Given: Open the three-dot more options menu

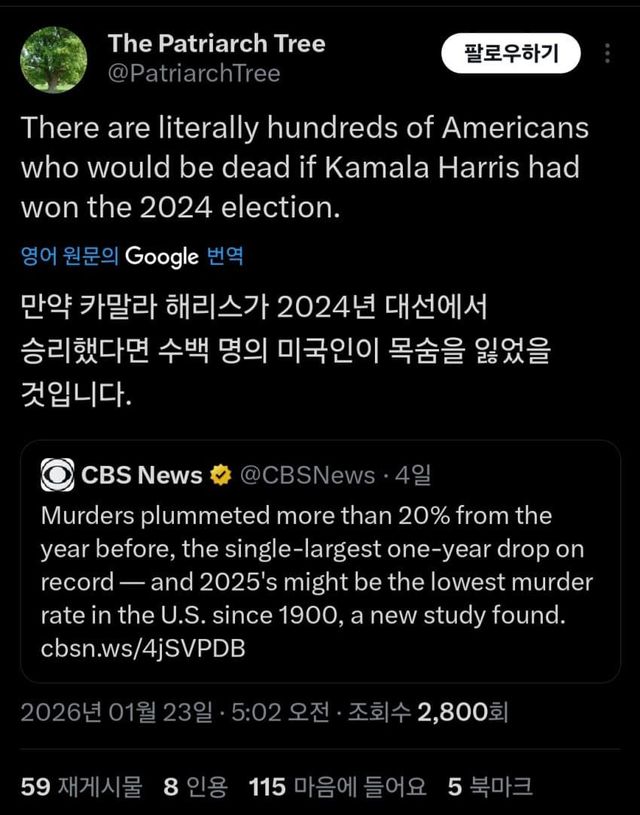Looking at the screenshot, I should [607, 54].
